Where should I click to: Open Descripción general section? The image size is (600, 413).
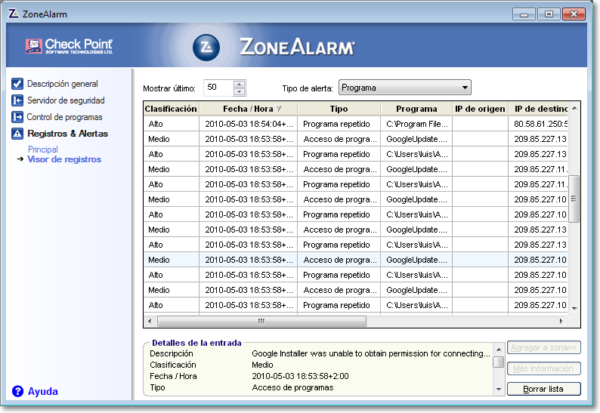coord(62,84)
